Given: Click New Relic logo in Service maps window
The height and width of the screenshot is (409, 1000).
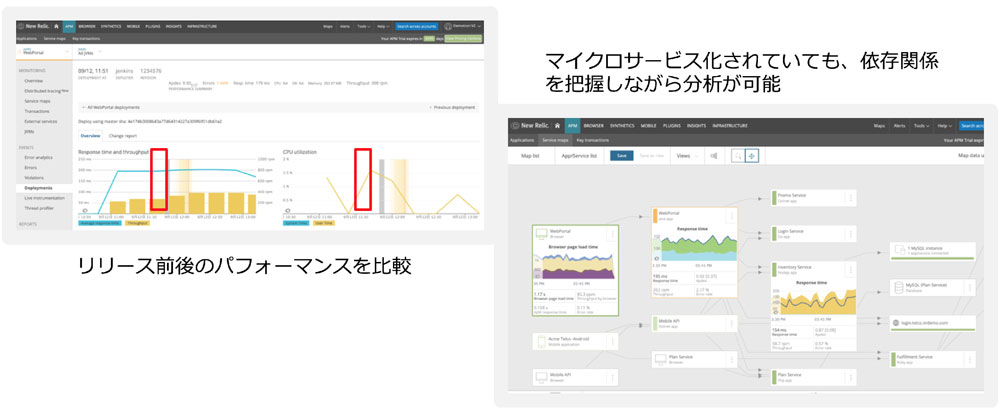Looking at the screenshot, I should [531, 126].
